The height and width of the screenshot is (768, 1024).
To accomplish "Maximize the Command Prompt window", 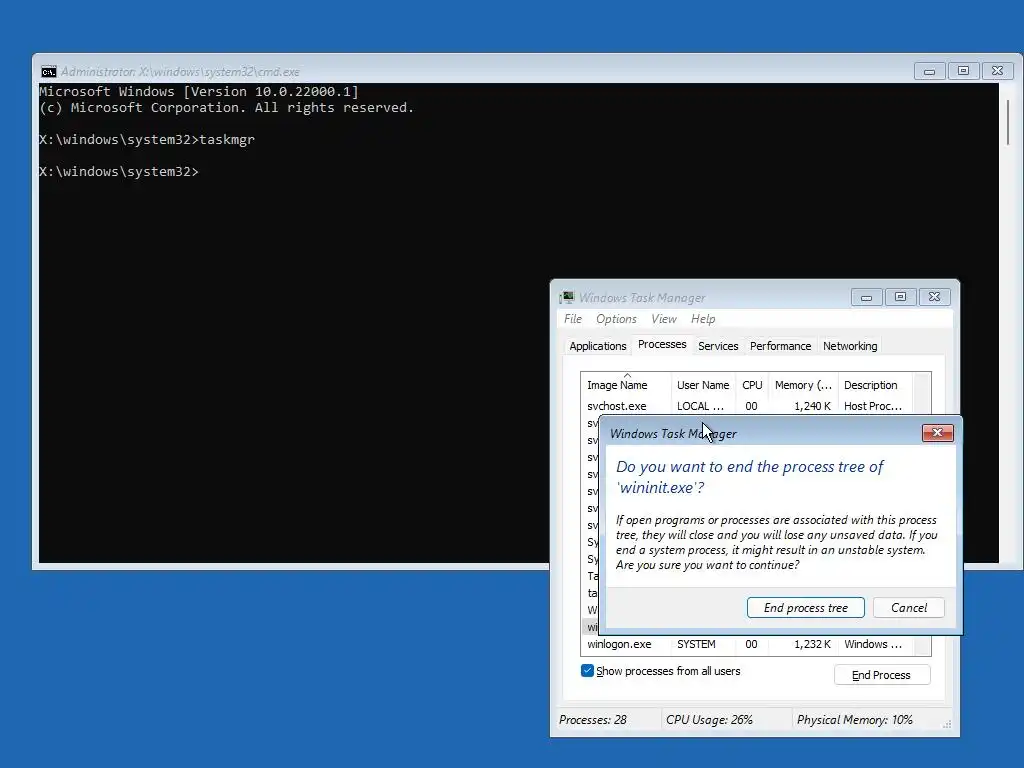I will (963, 71).
